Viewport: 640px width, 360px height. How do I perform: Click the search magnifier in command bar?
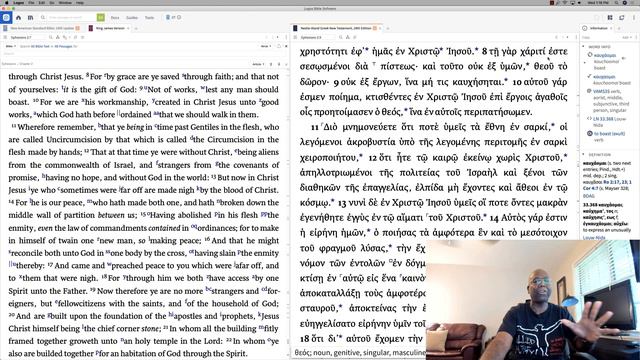[42, 18]
